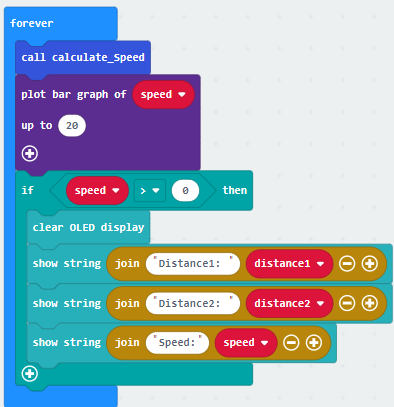The width and height of the screenshot is (394, 407).
Task: Open the distance1 variable dropdown
Action: click(289, 264)
